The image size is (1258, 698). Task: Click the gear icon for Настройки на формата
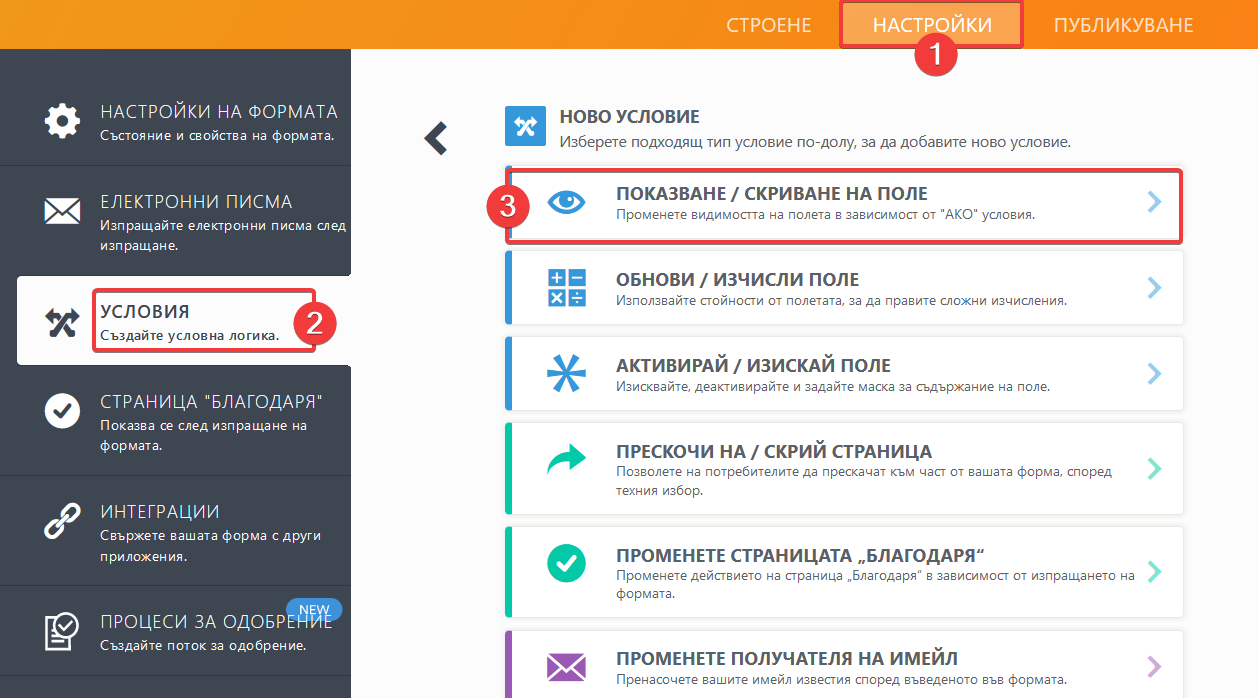point(62,122)
